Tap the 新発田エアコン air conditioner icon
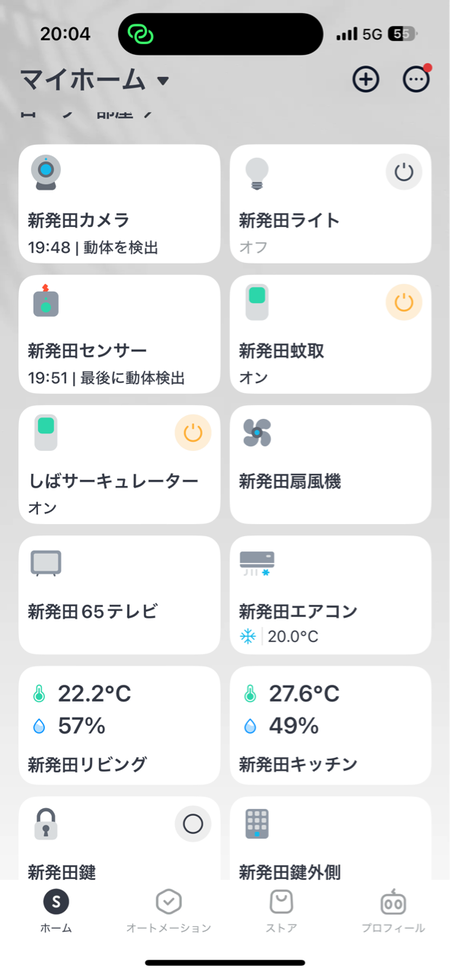 [x=257, y=563]
